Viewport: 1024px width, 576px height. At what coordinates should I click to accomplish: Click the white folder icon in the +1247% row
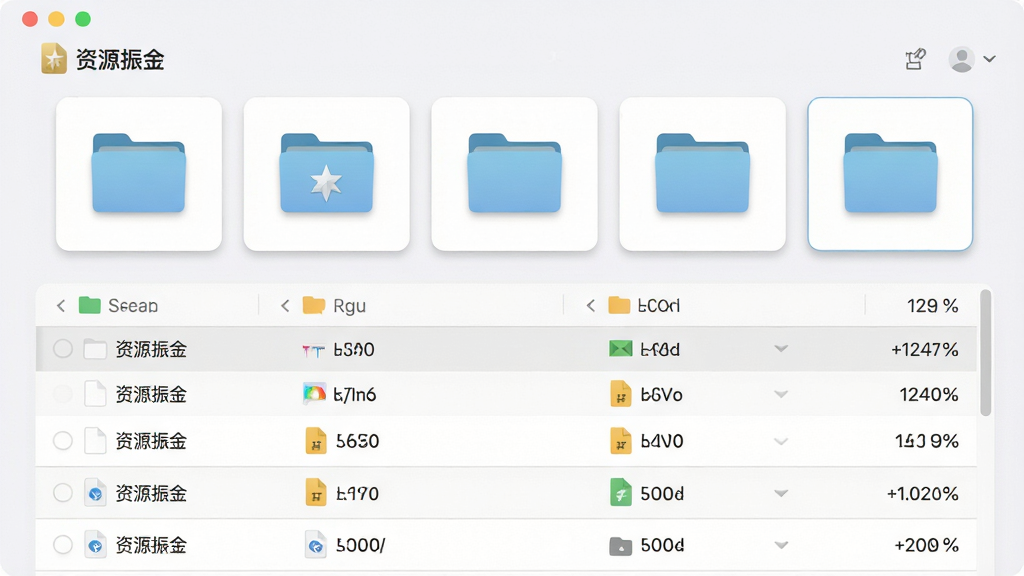(95, 349)
